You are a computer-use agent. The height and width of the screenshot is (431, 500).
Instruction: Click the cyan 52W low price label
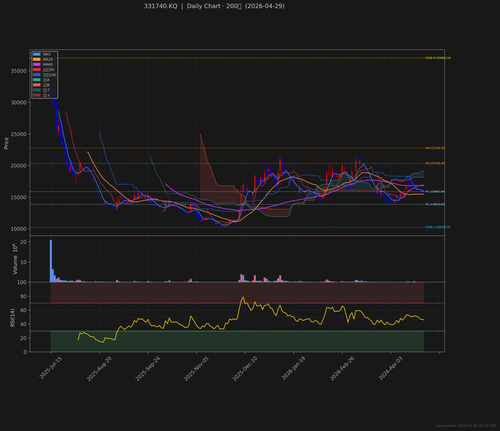438,227
